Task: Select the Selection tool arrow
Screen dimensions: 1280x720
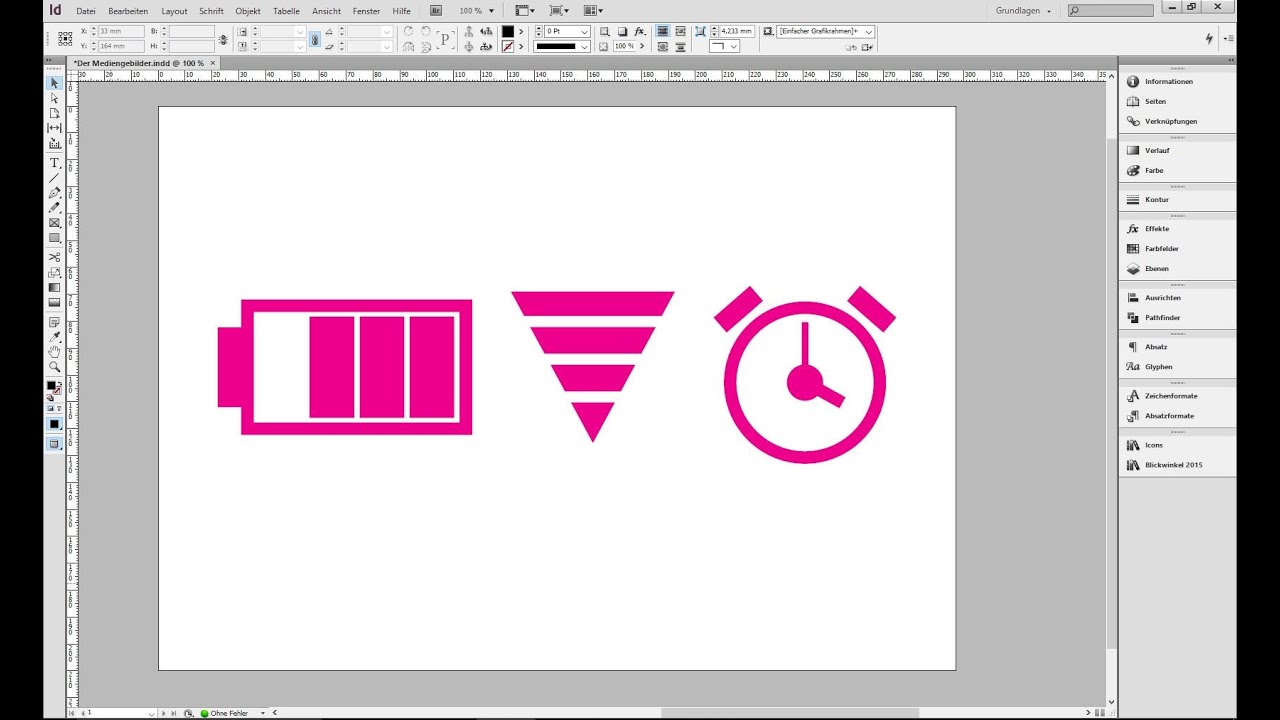Action: [x=54, y=83]
